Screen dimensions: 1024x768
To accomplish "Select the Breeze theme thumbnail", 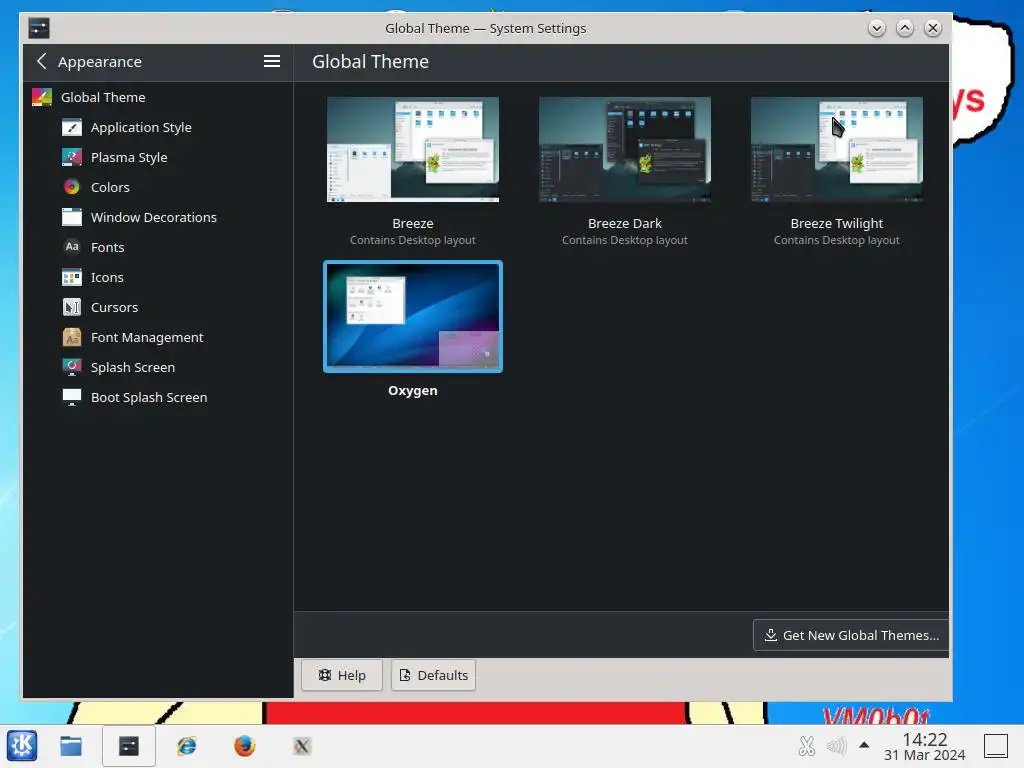I will click(413, 150).
